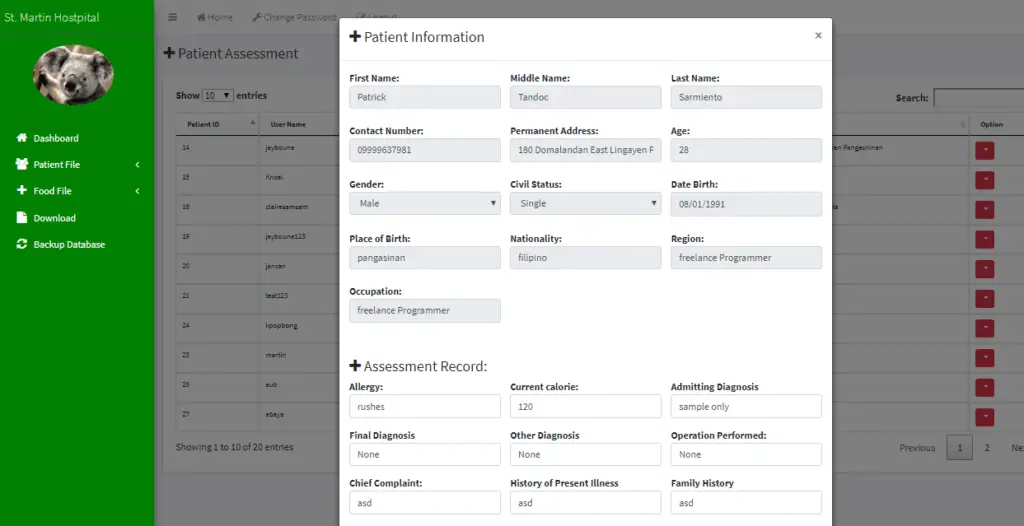This screenshot has height=526, width=1024.
Task: Select 'Showing 1 to 10 of 20 entries' text
Action: [x=234, y=448]
